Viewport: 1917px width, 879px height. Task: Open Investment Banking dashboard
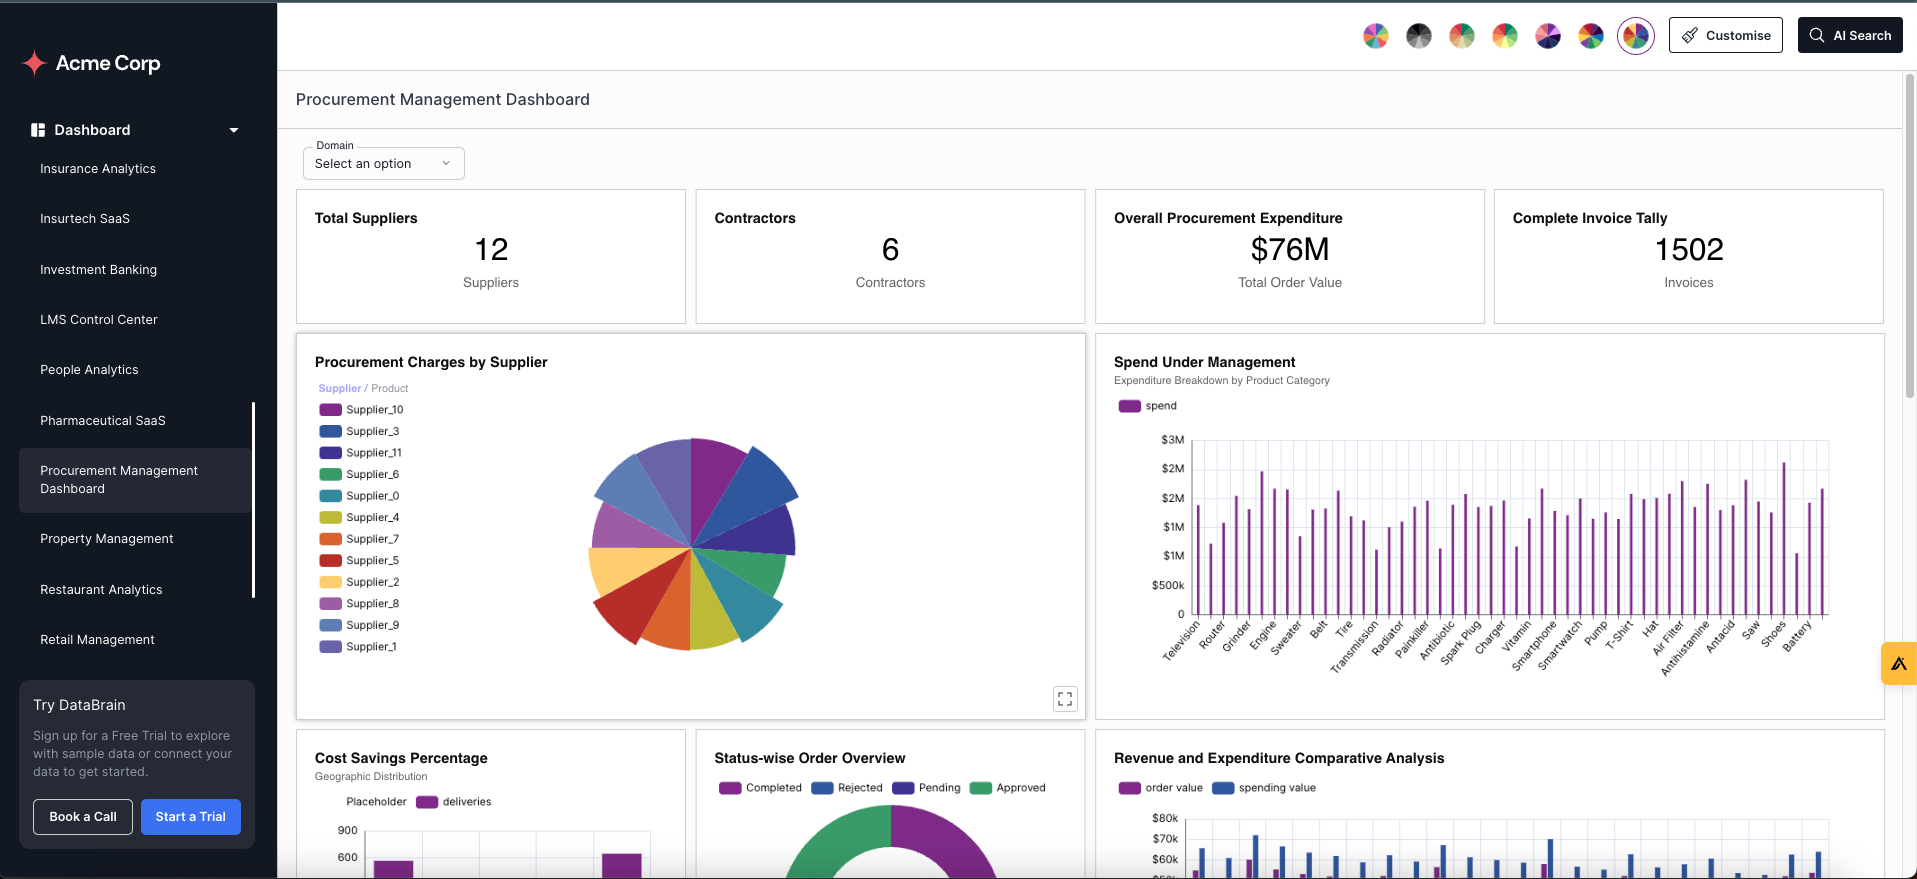[98, 270]
